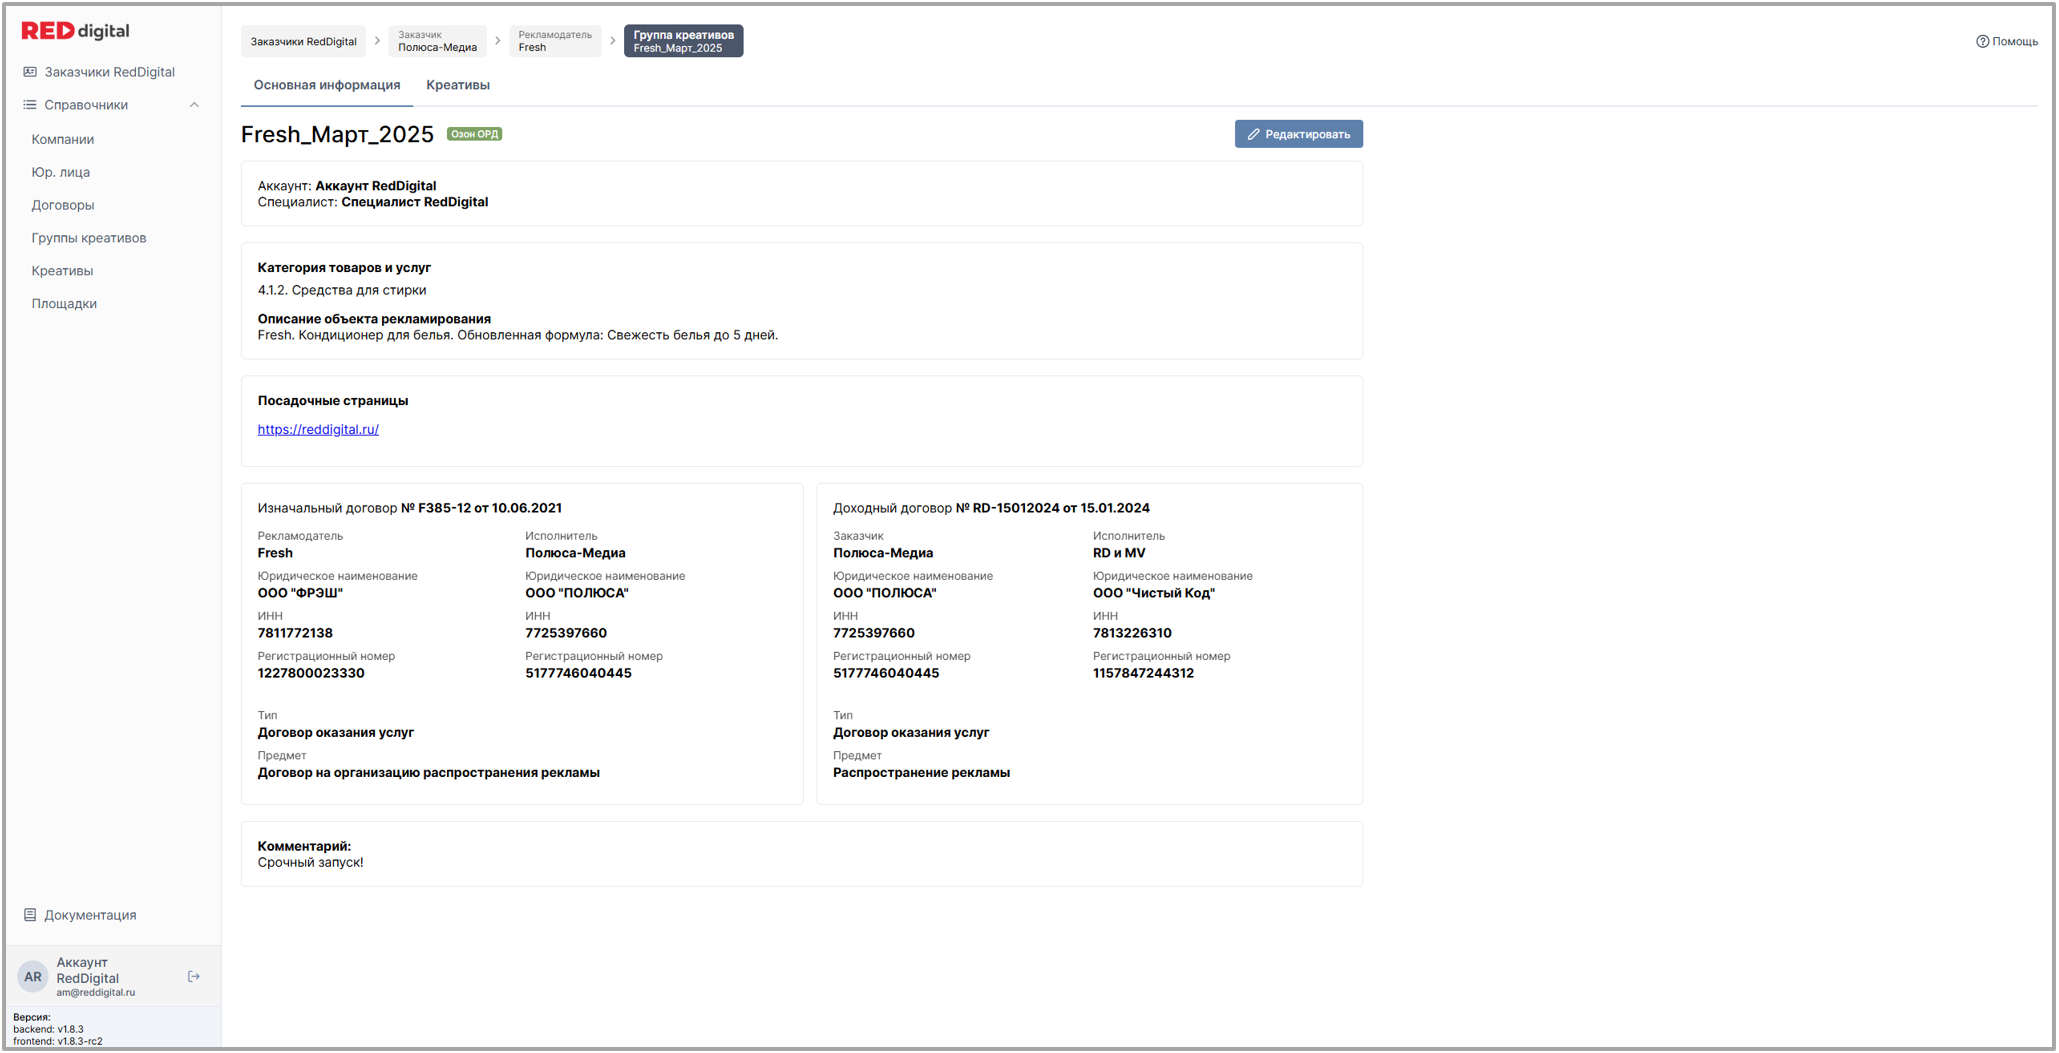This screenshot has width=2059, height=1053.
Task: Click category 4.1.2. Средства для стирки
Action: pyautogui.click(x=342, y=291)
